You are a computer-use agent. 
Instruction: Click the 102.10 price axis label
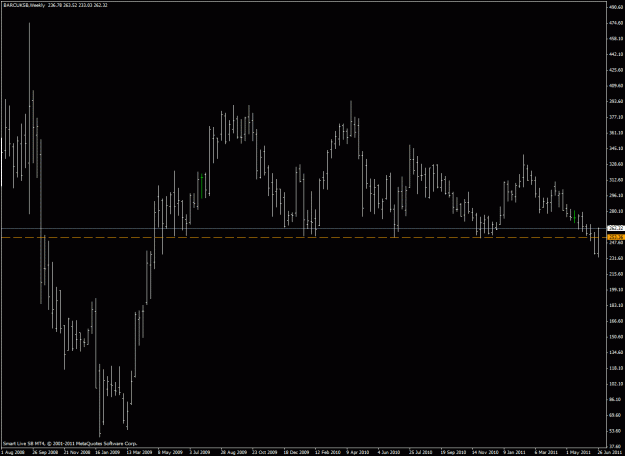[x=616, y=383]
